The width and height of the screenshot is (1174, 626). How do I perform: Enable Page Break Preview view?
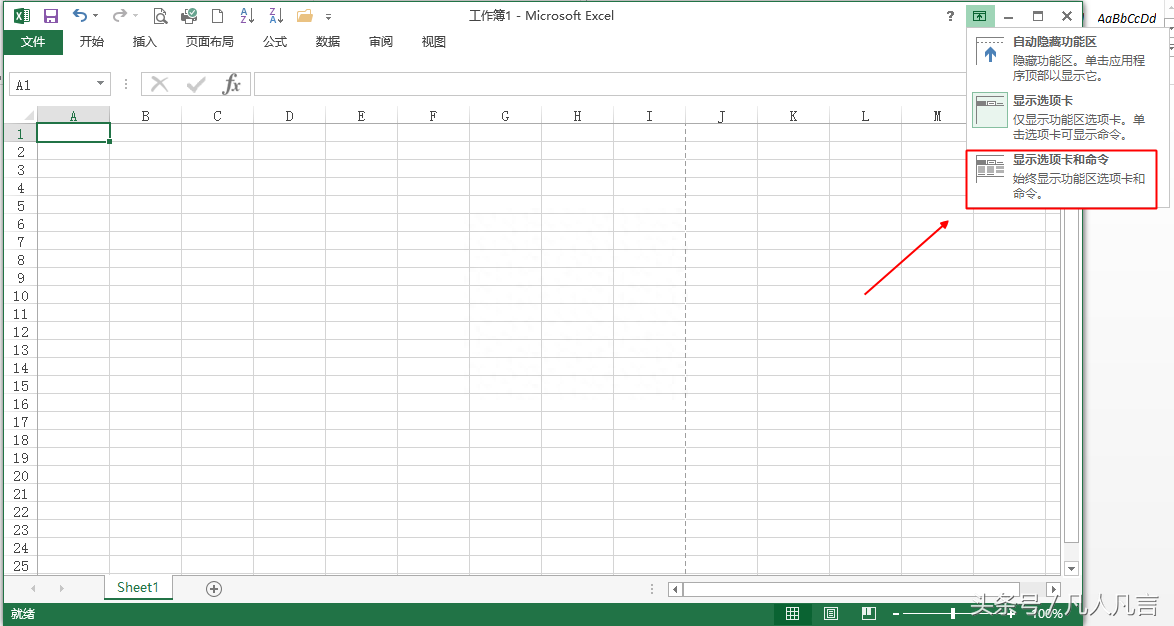tap(868, 613)
